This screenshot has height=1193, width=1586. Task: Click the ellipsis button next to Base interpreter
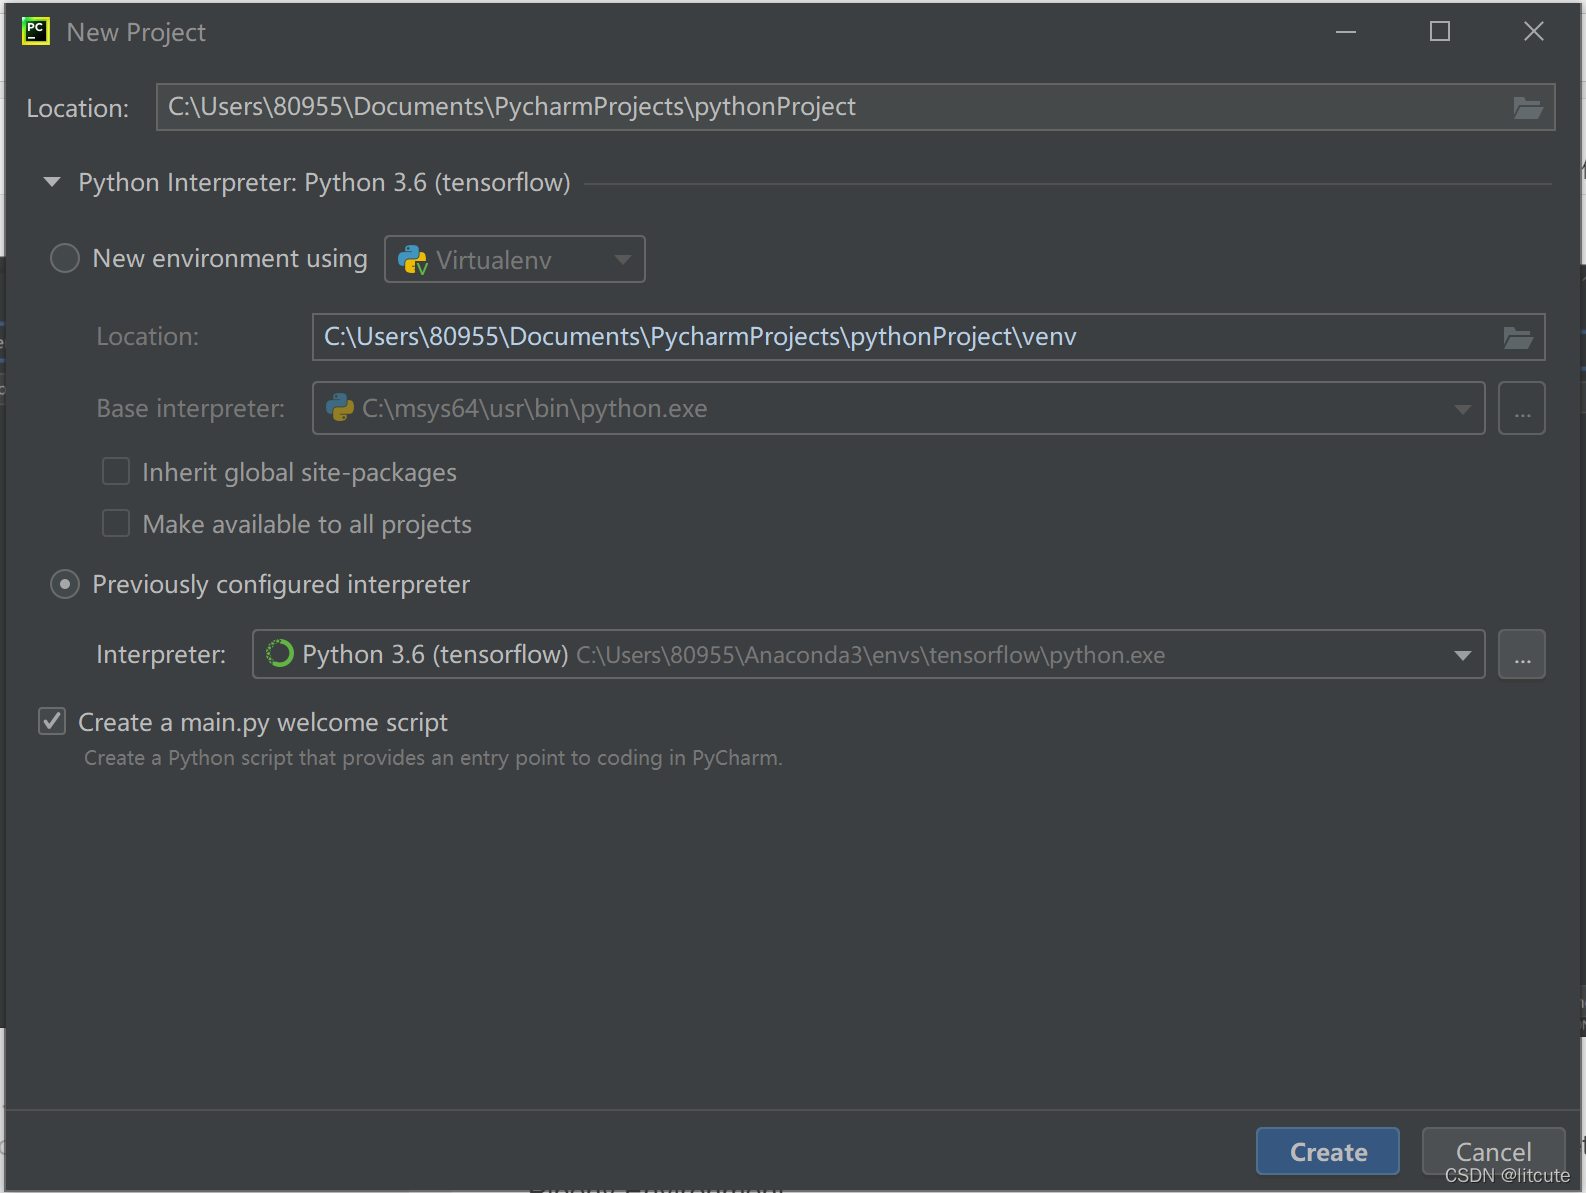point(1522,408)
